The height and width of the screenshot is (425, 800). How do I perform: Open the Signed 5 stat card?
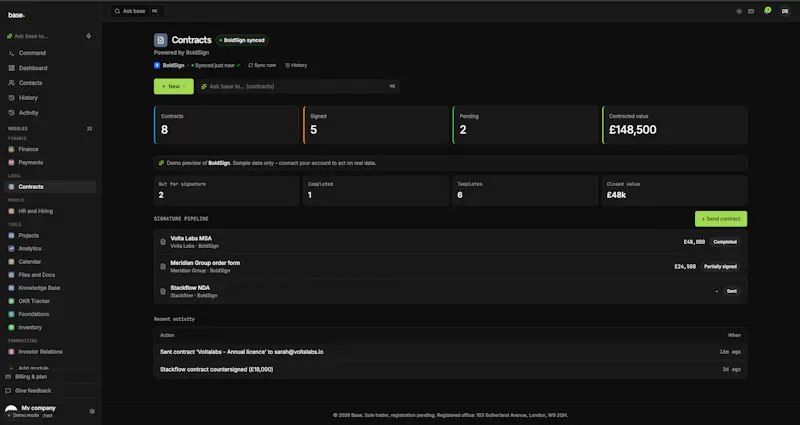(x=376, y=125)
